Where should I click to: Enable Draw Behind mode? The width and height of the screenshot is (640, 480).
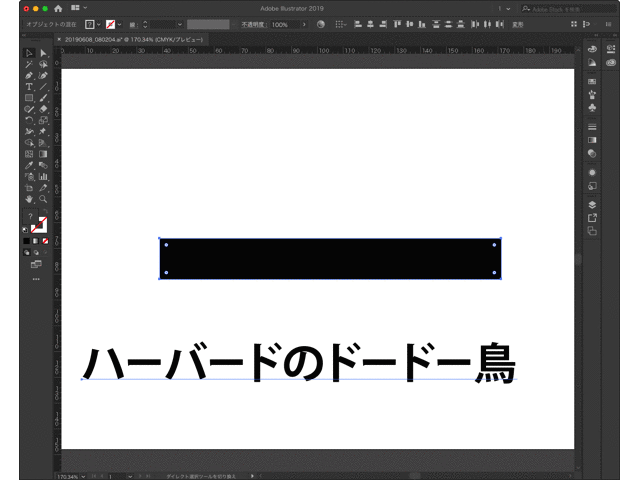point(36,253)
